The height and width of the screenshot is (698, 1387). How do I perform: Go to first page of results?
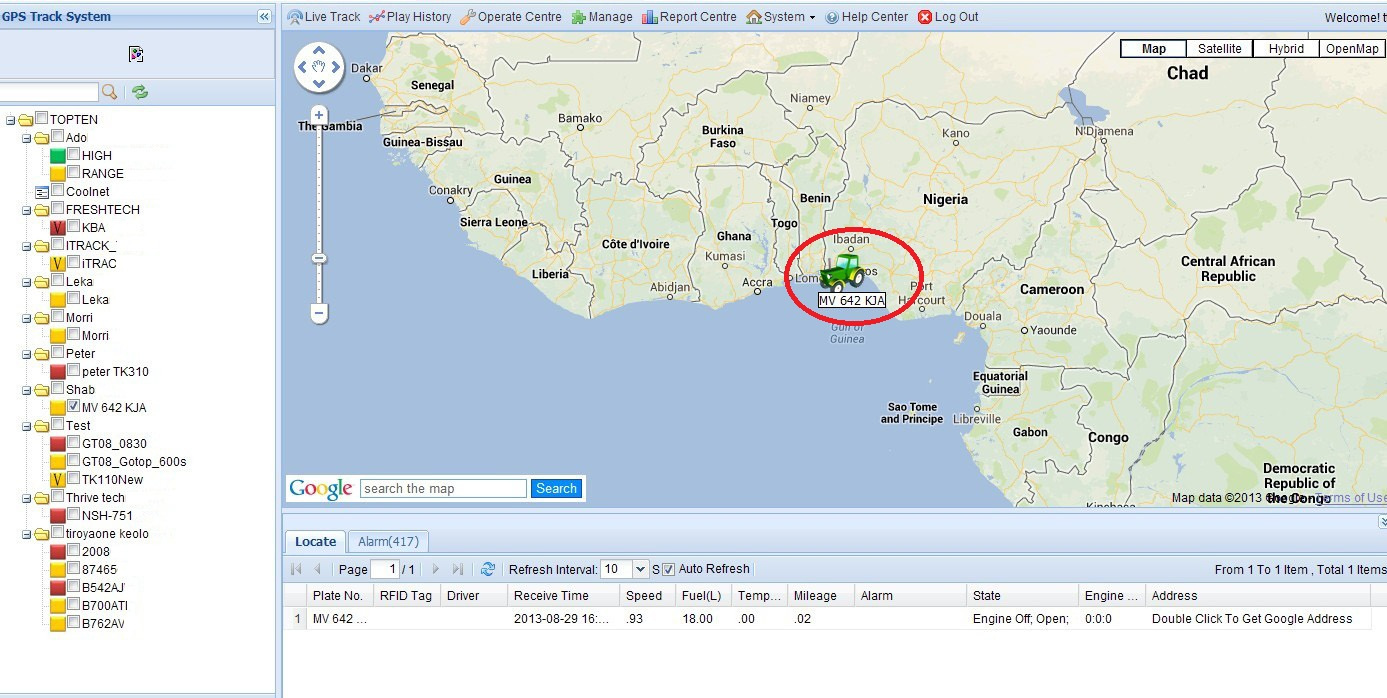click(297, 569)
